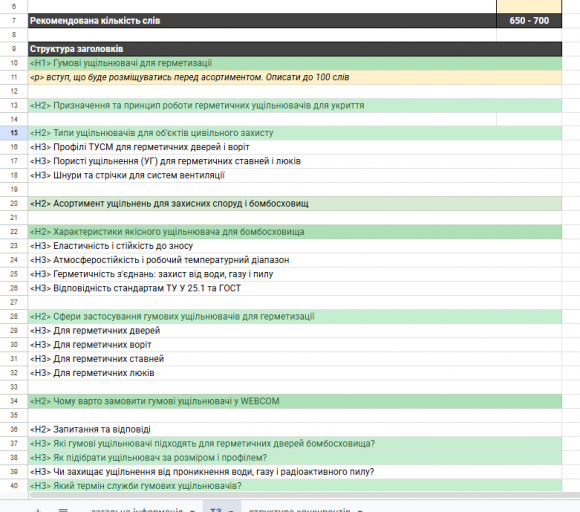This screenshot has height=512, width=580.
Task: Switch to структура конкурентів sheet tab
Action: coord(299,510)
